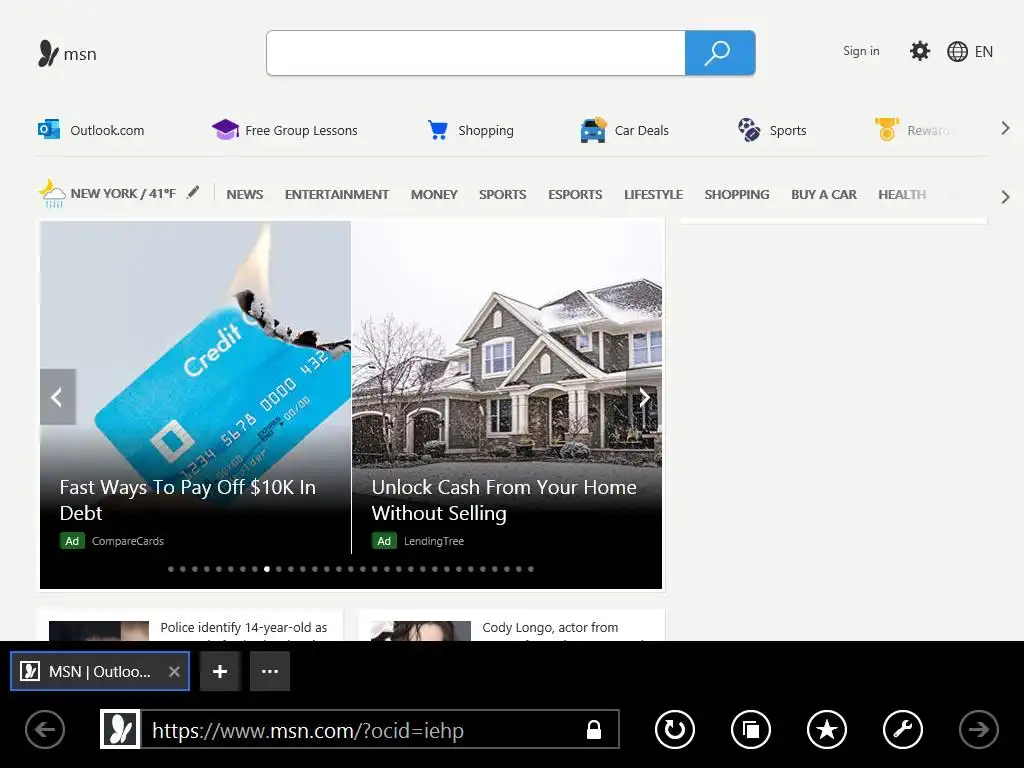
Task: Select the MSN | Outlook browser tab
Action: (100, 671)
